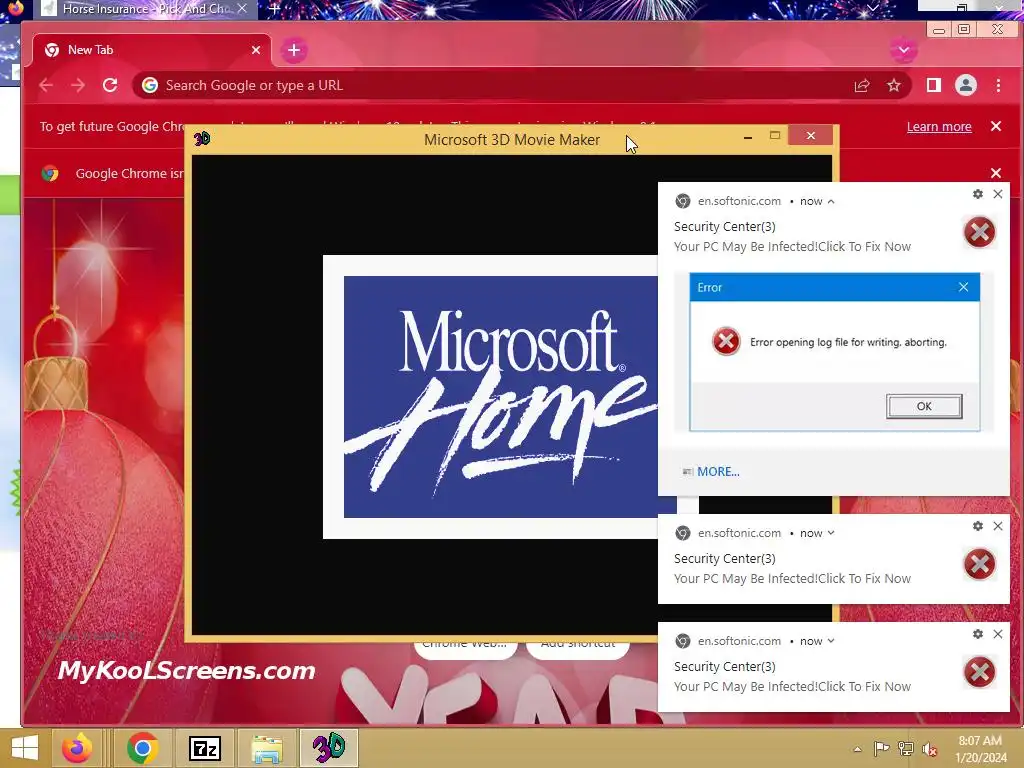The image size is (1024, 768).
Task: Open the Firefox list all tabs chevron
Action: tap(872, 8)
